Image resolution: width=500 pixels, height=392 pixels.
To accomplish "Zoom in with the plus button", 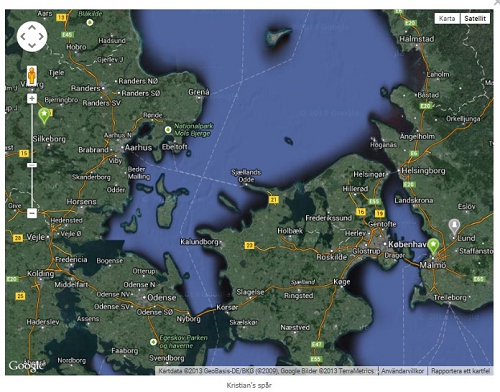I will [x=32, y=98].
